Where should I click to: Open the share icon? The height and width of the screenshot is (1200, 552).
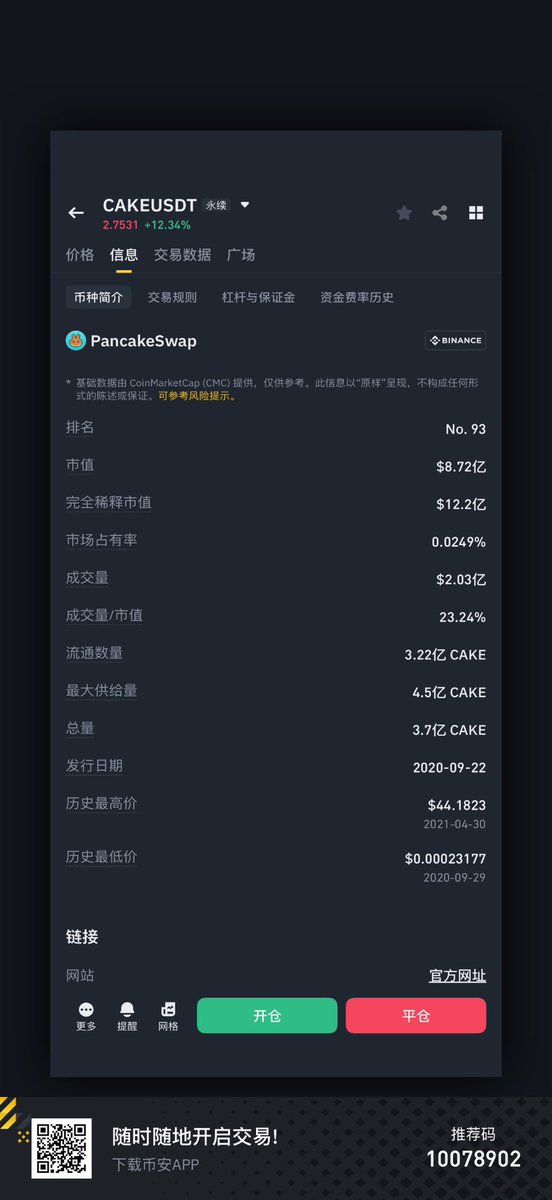(x=440, y=213)
